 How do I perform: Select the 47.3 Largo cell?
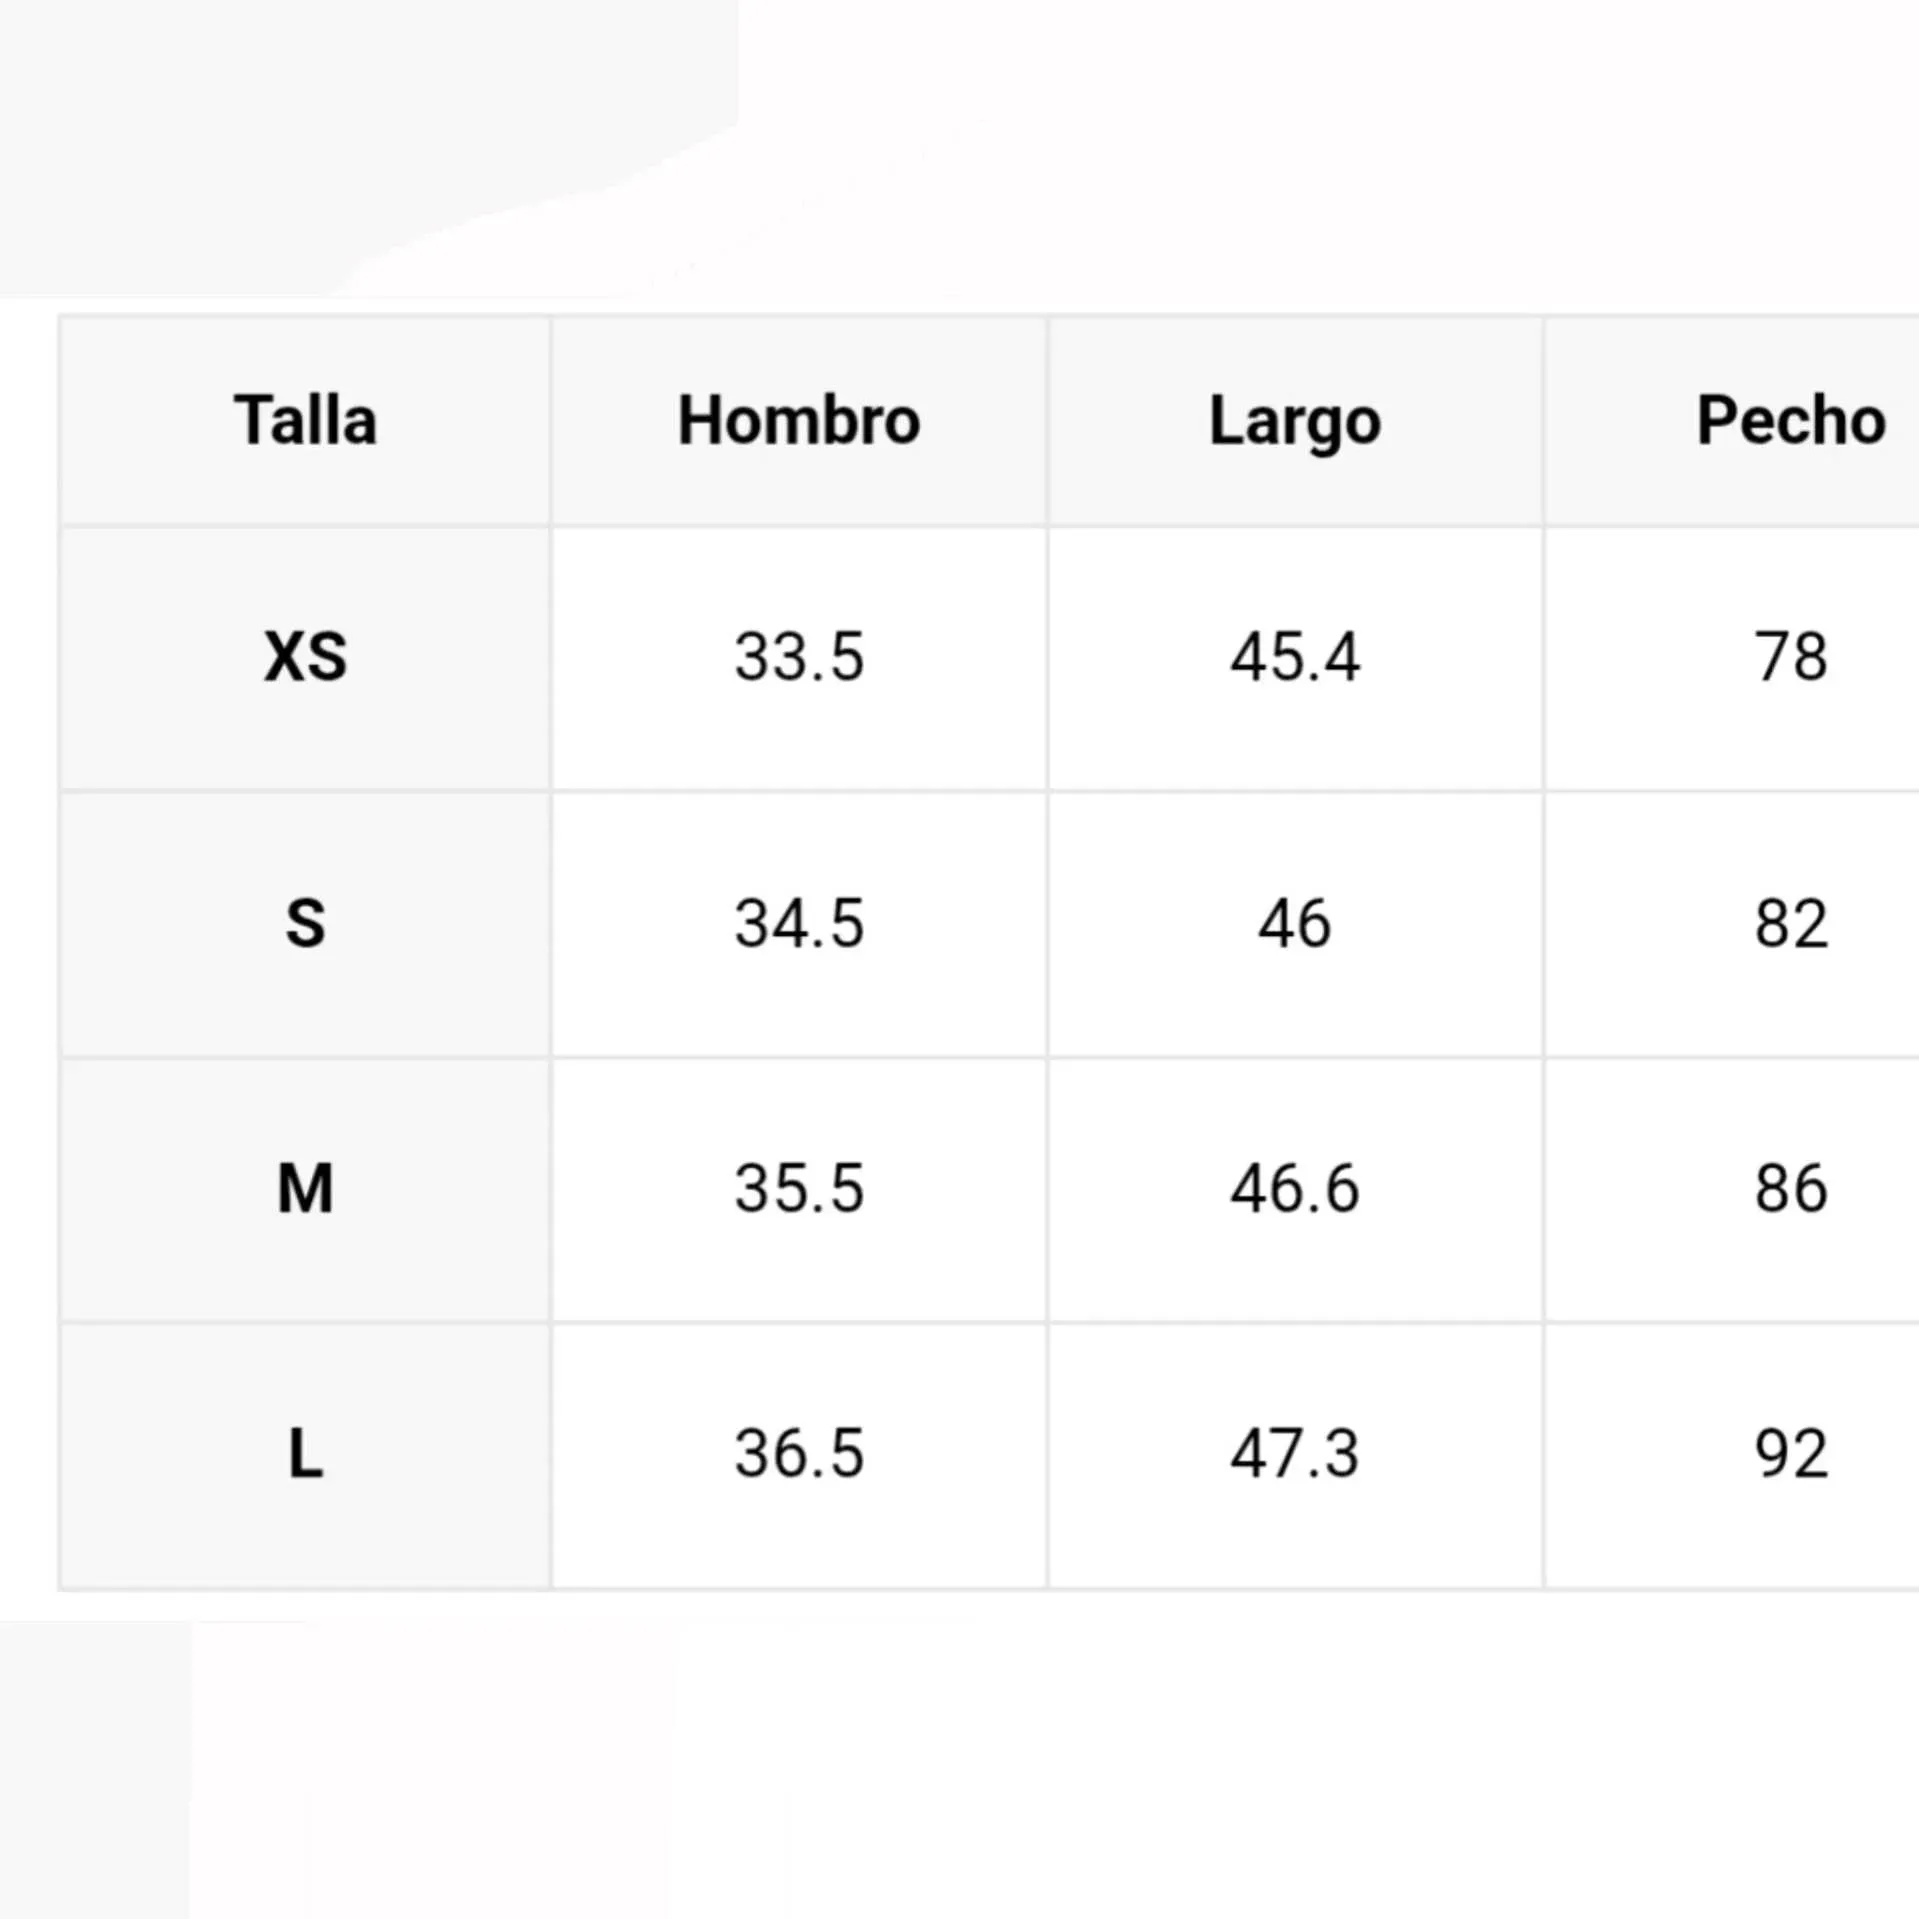click(1295, 1454)
